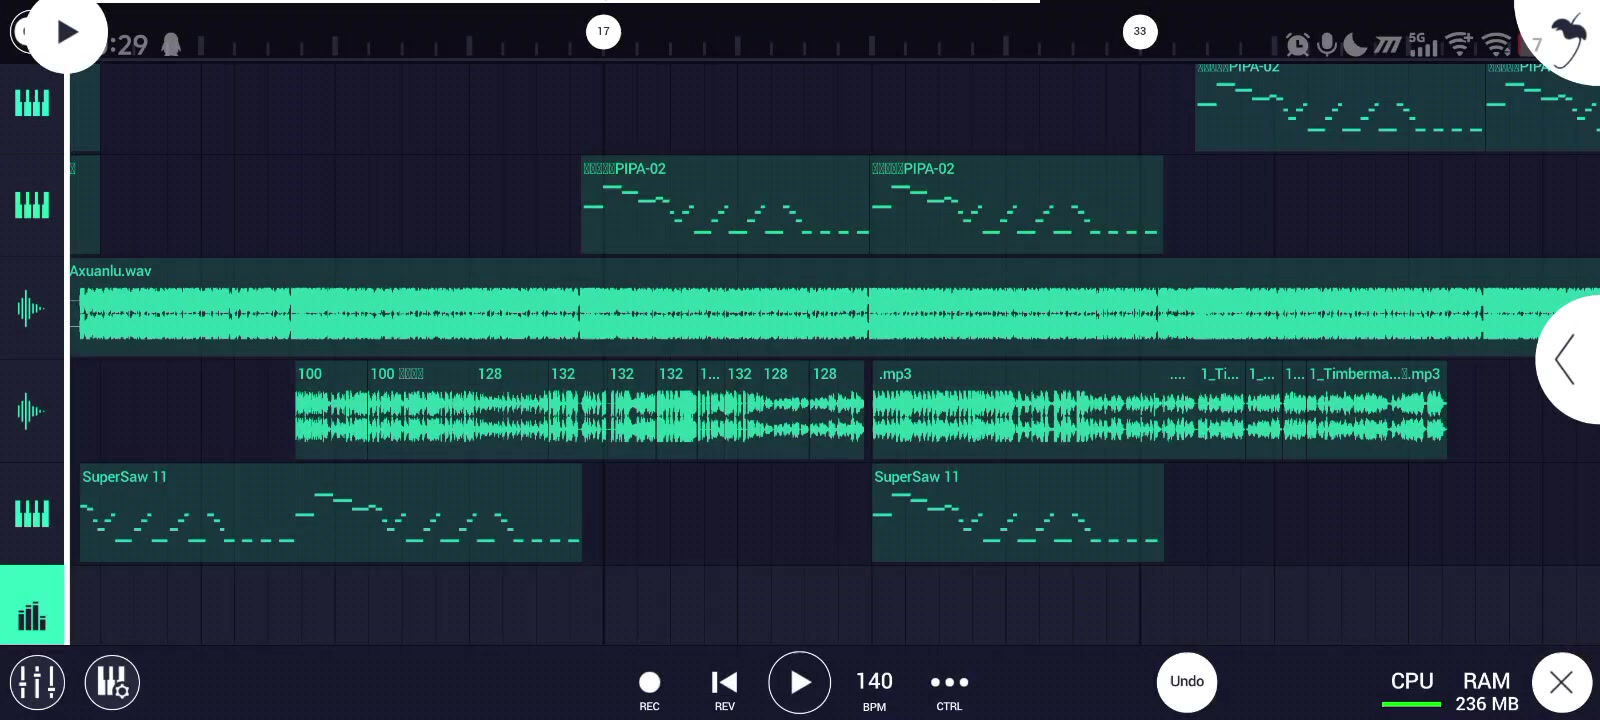1600x720 pixels.
Task: Select the second piano track icon
Action: click(x=32, y=205)
